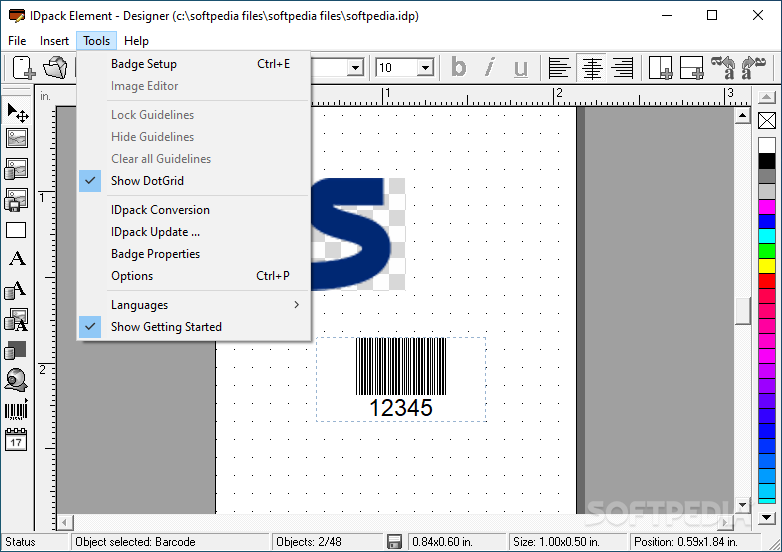Image resolution: width=782 pixels, height=552 pixels.
Task: Click the canvas horizontal scroll left arrow
Action: click(65, 523)
